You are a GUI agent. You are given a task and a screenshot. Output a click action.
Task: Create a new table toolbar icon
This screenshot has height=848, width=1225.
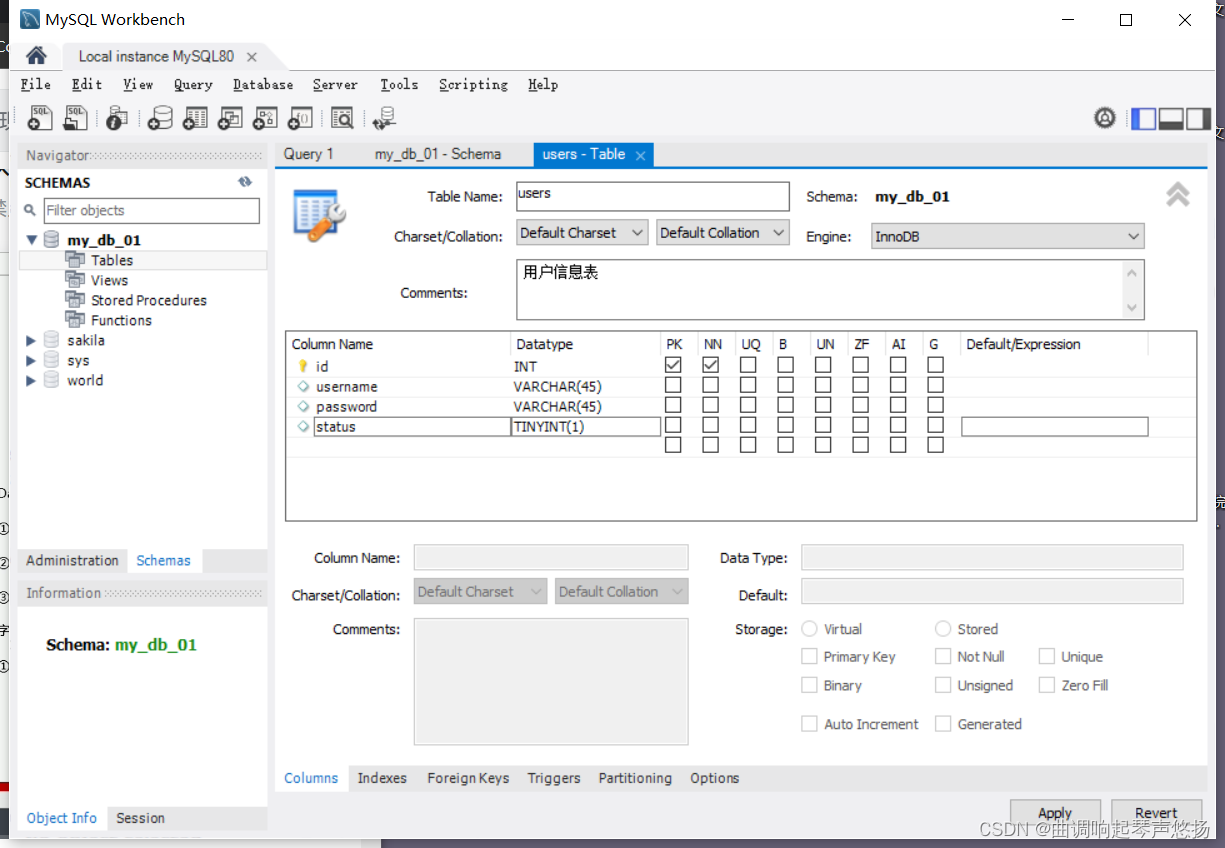tap(194, 118)
